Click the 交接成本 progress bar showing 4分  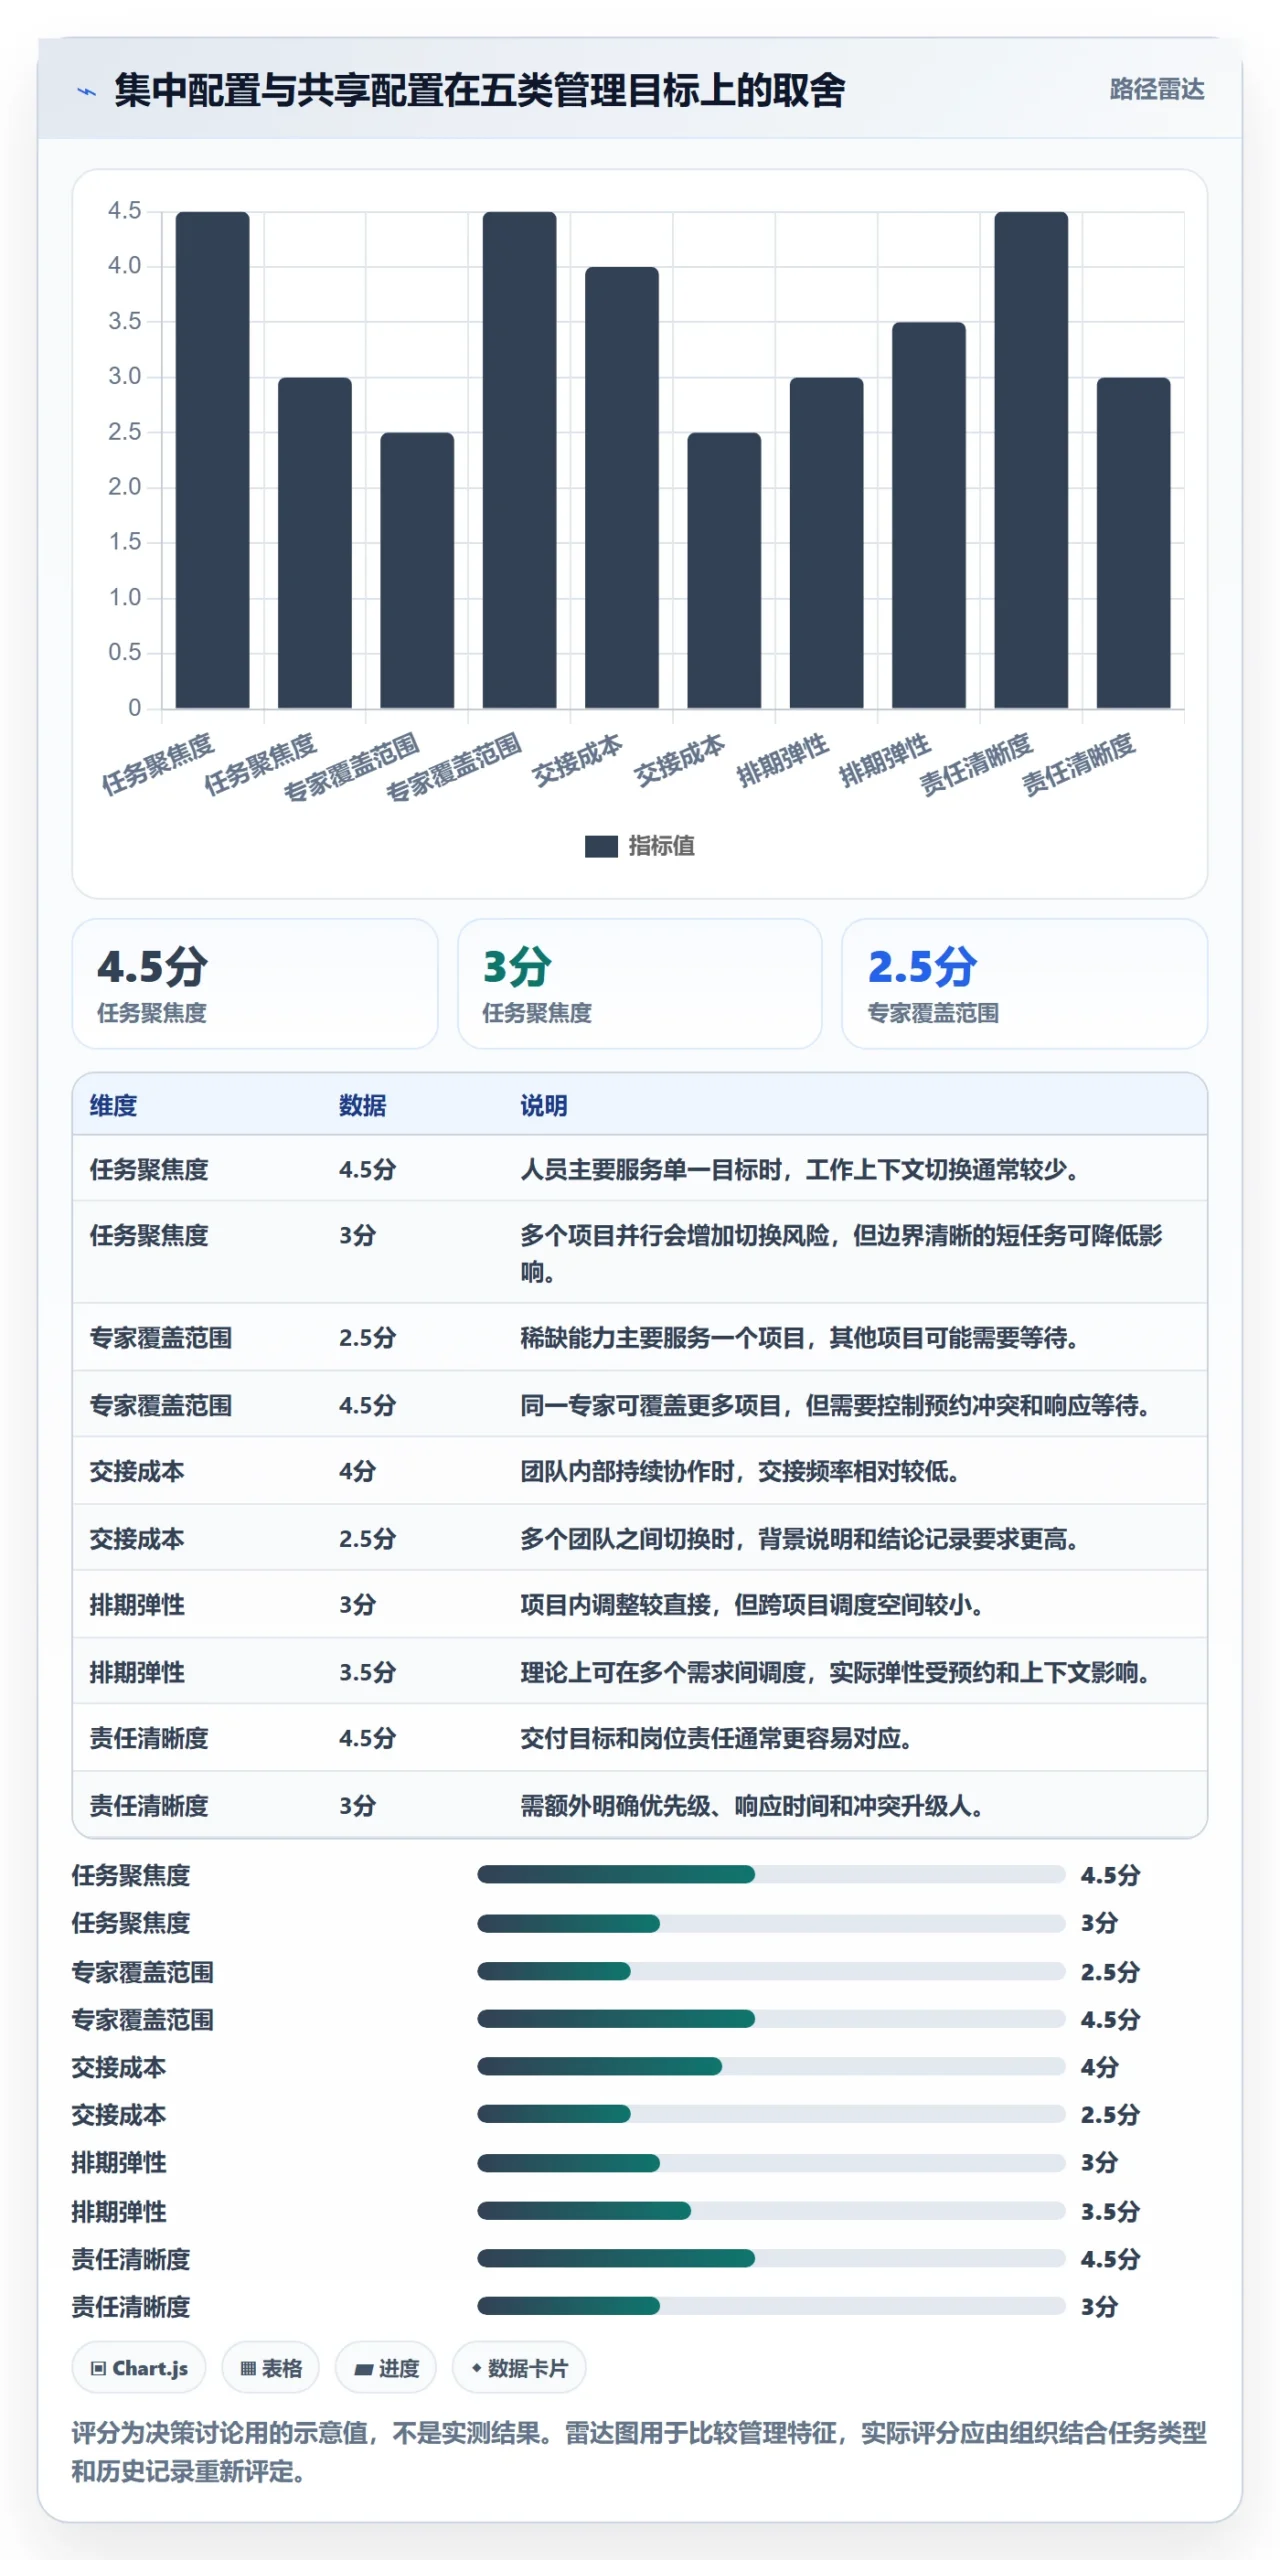[x=771, y=2066]
